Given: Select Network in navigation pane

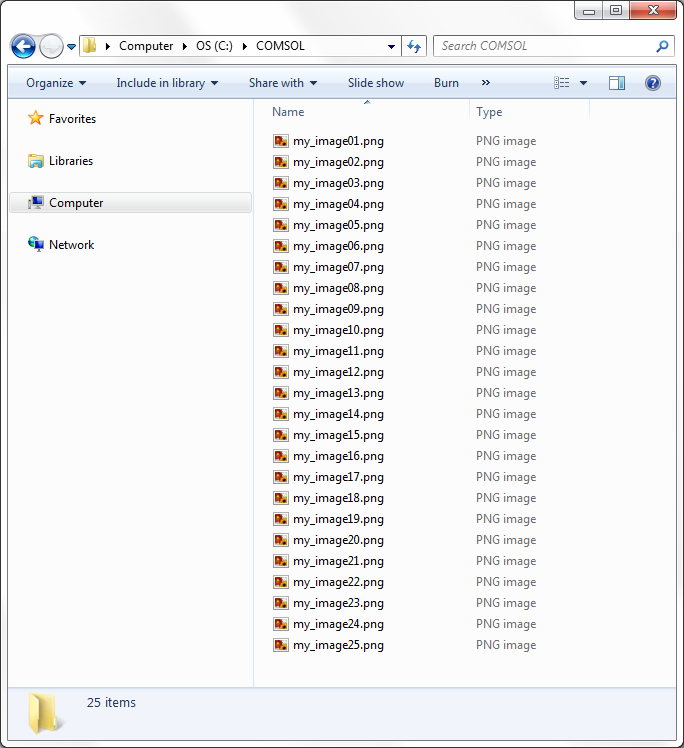Looking at the screenshot, I should [x=72, y=245].
